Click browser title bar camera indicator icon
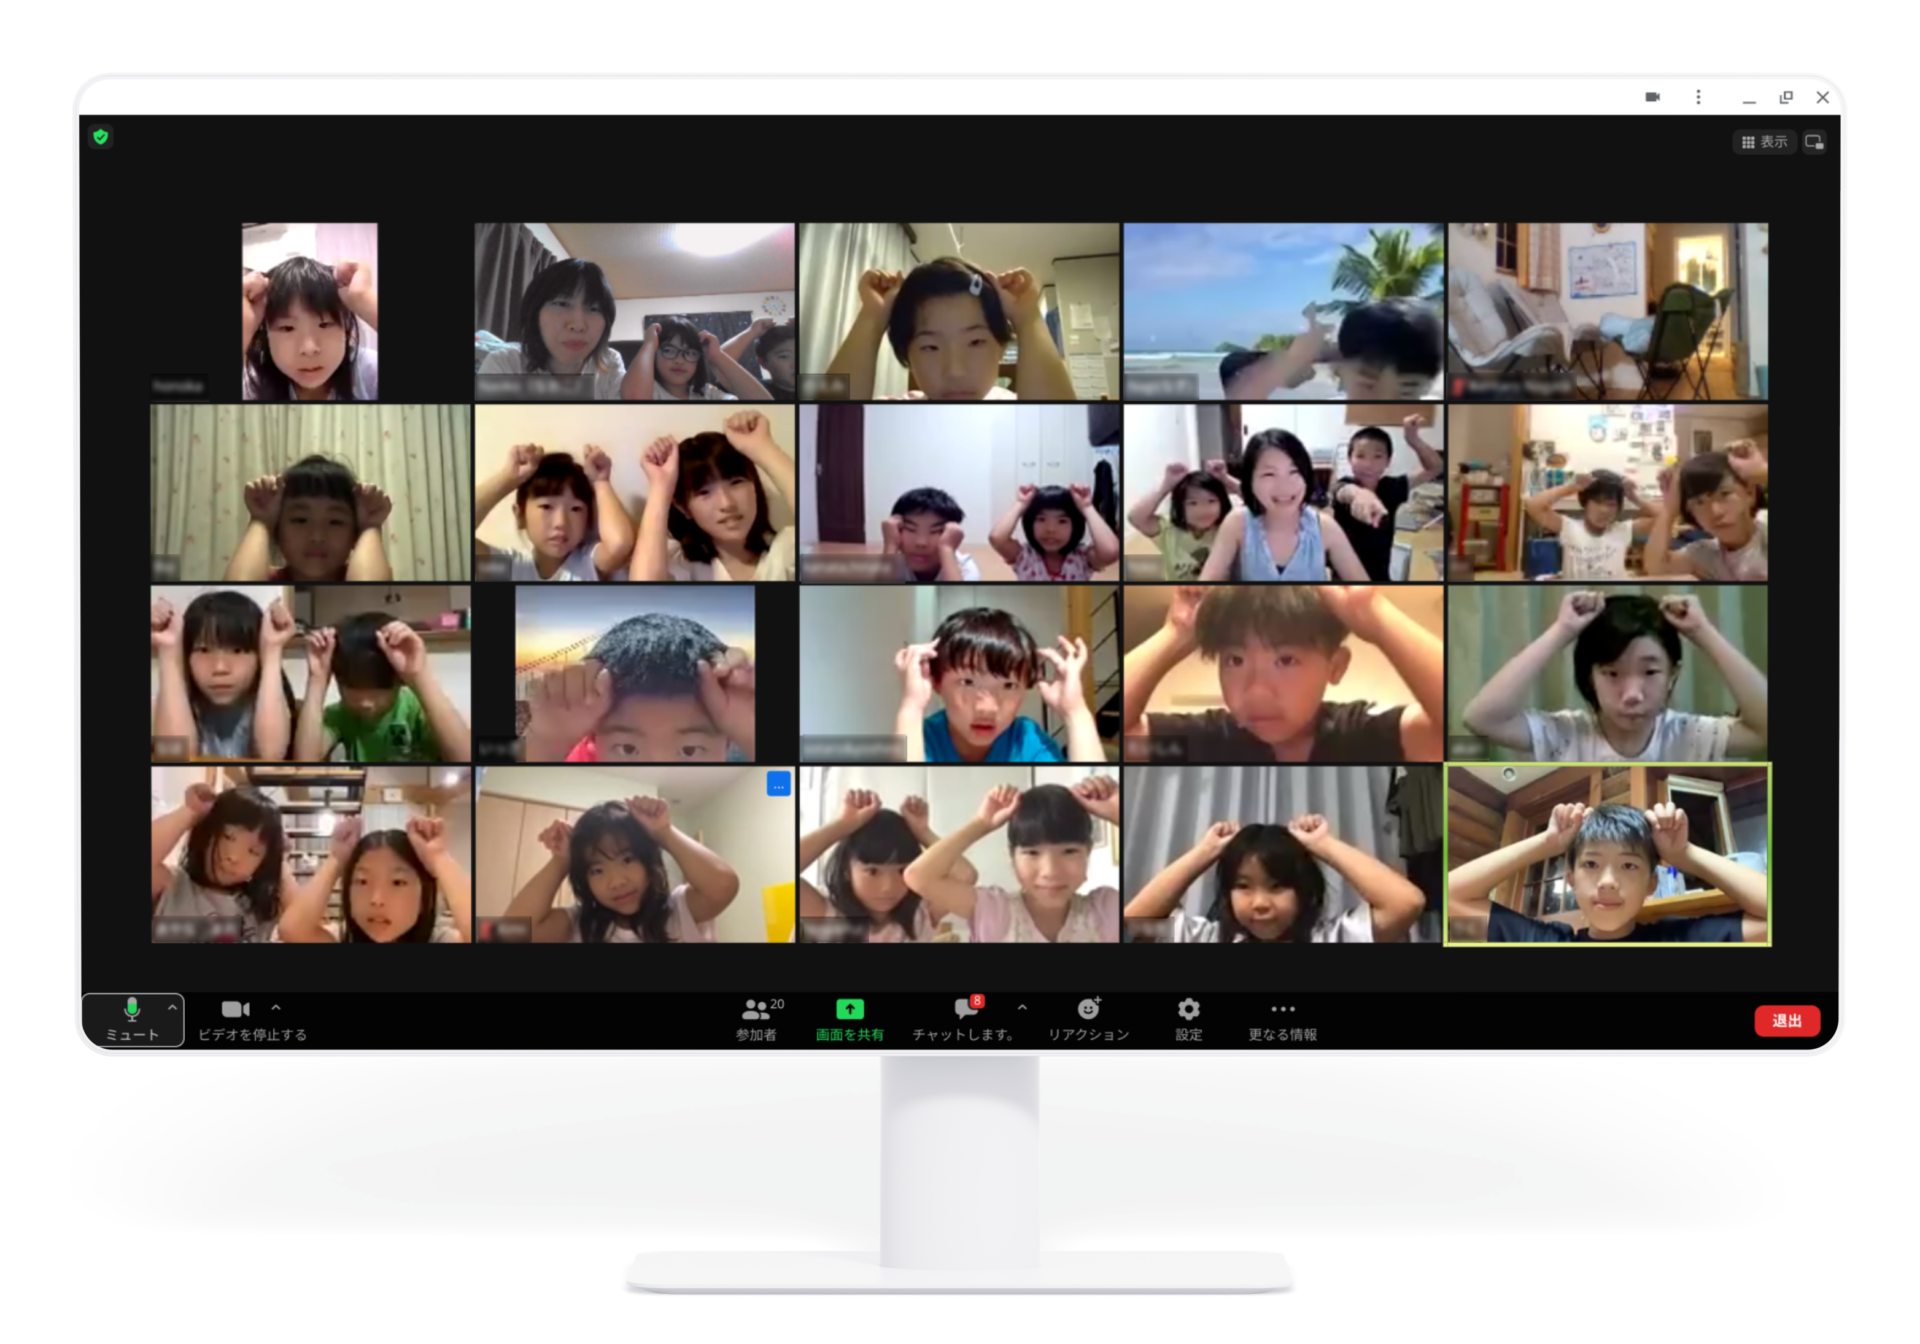1920x1344 pixels. (x=1652, y=97)
